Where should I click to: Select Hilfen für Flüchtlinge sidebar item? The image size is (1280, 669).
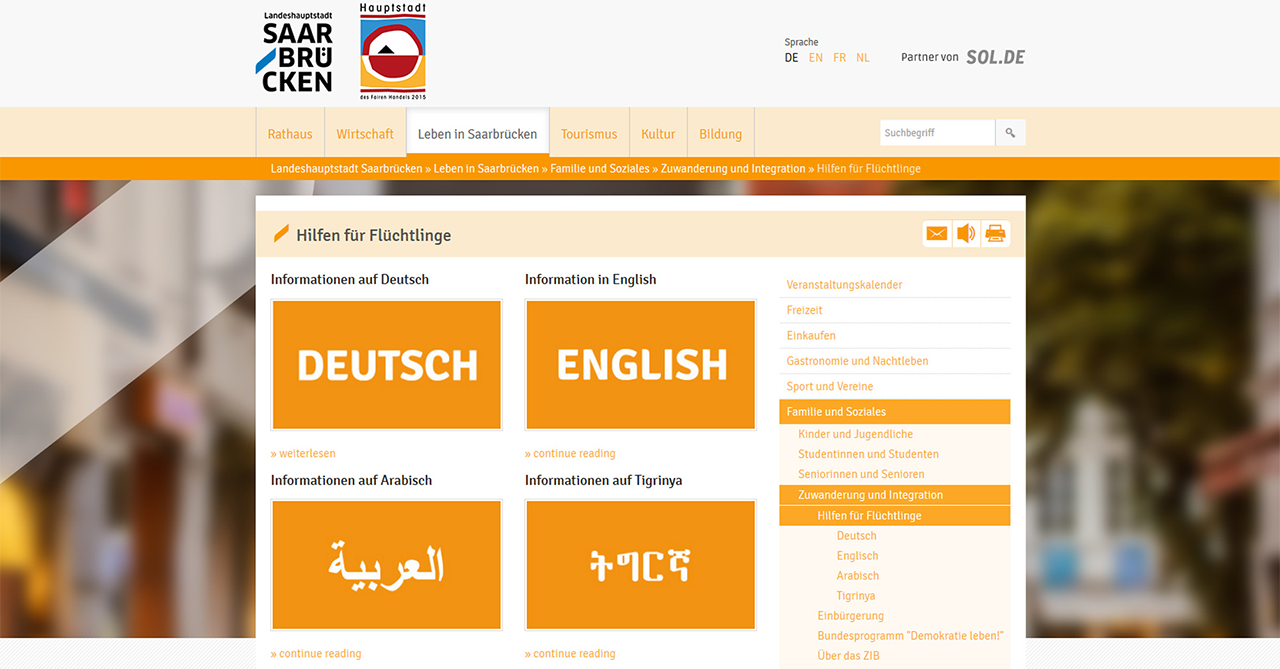pyautogui.click(x=895, y=516)
